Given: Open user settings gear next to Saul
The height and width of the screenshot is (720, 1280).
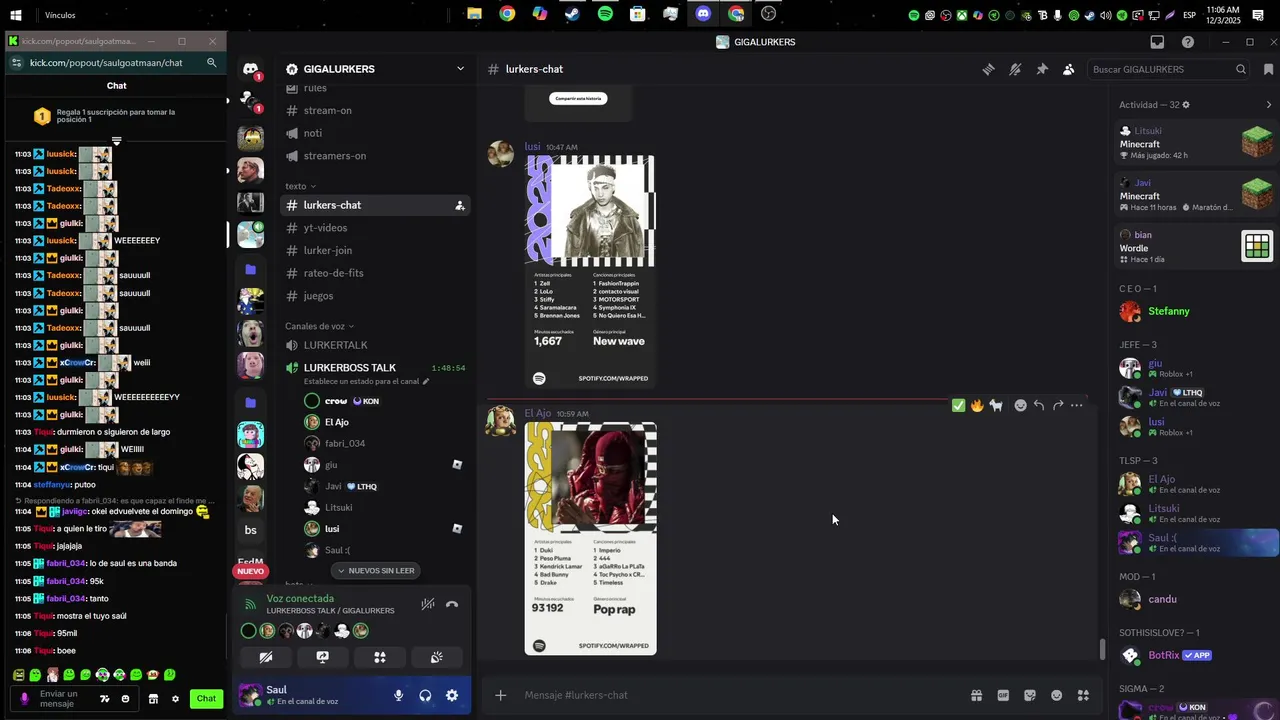Looking at the screenshot, I should coord(452,695).
